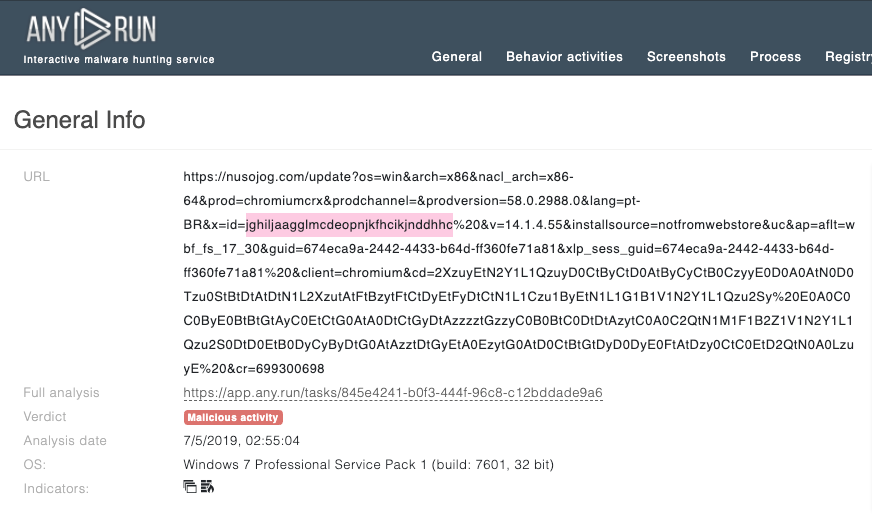Select the Process navigation item

pyautogui.click(x=775, y=57)
